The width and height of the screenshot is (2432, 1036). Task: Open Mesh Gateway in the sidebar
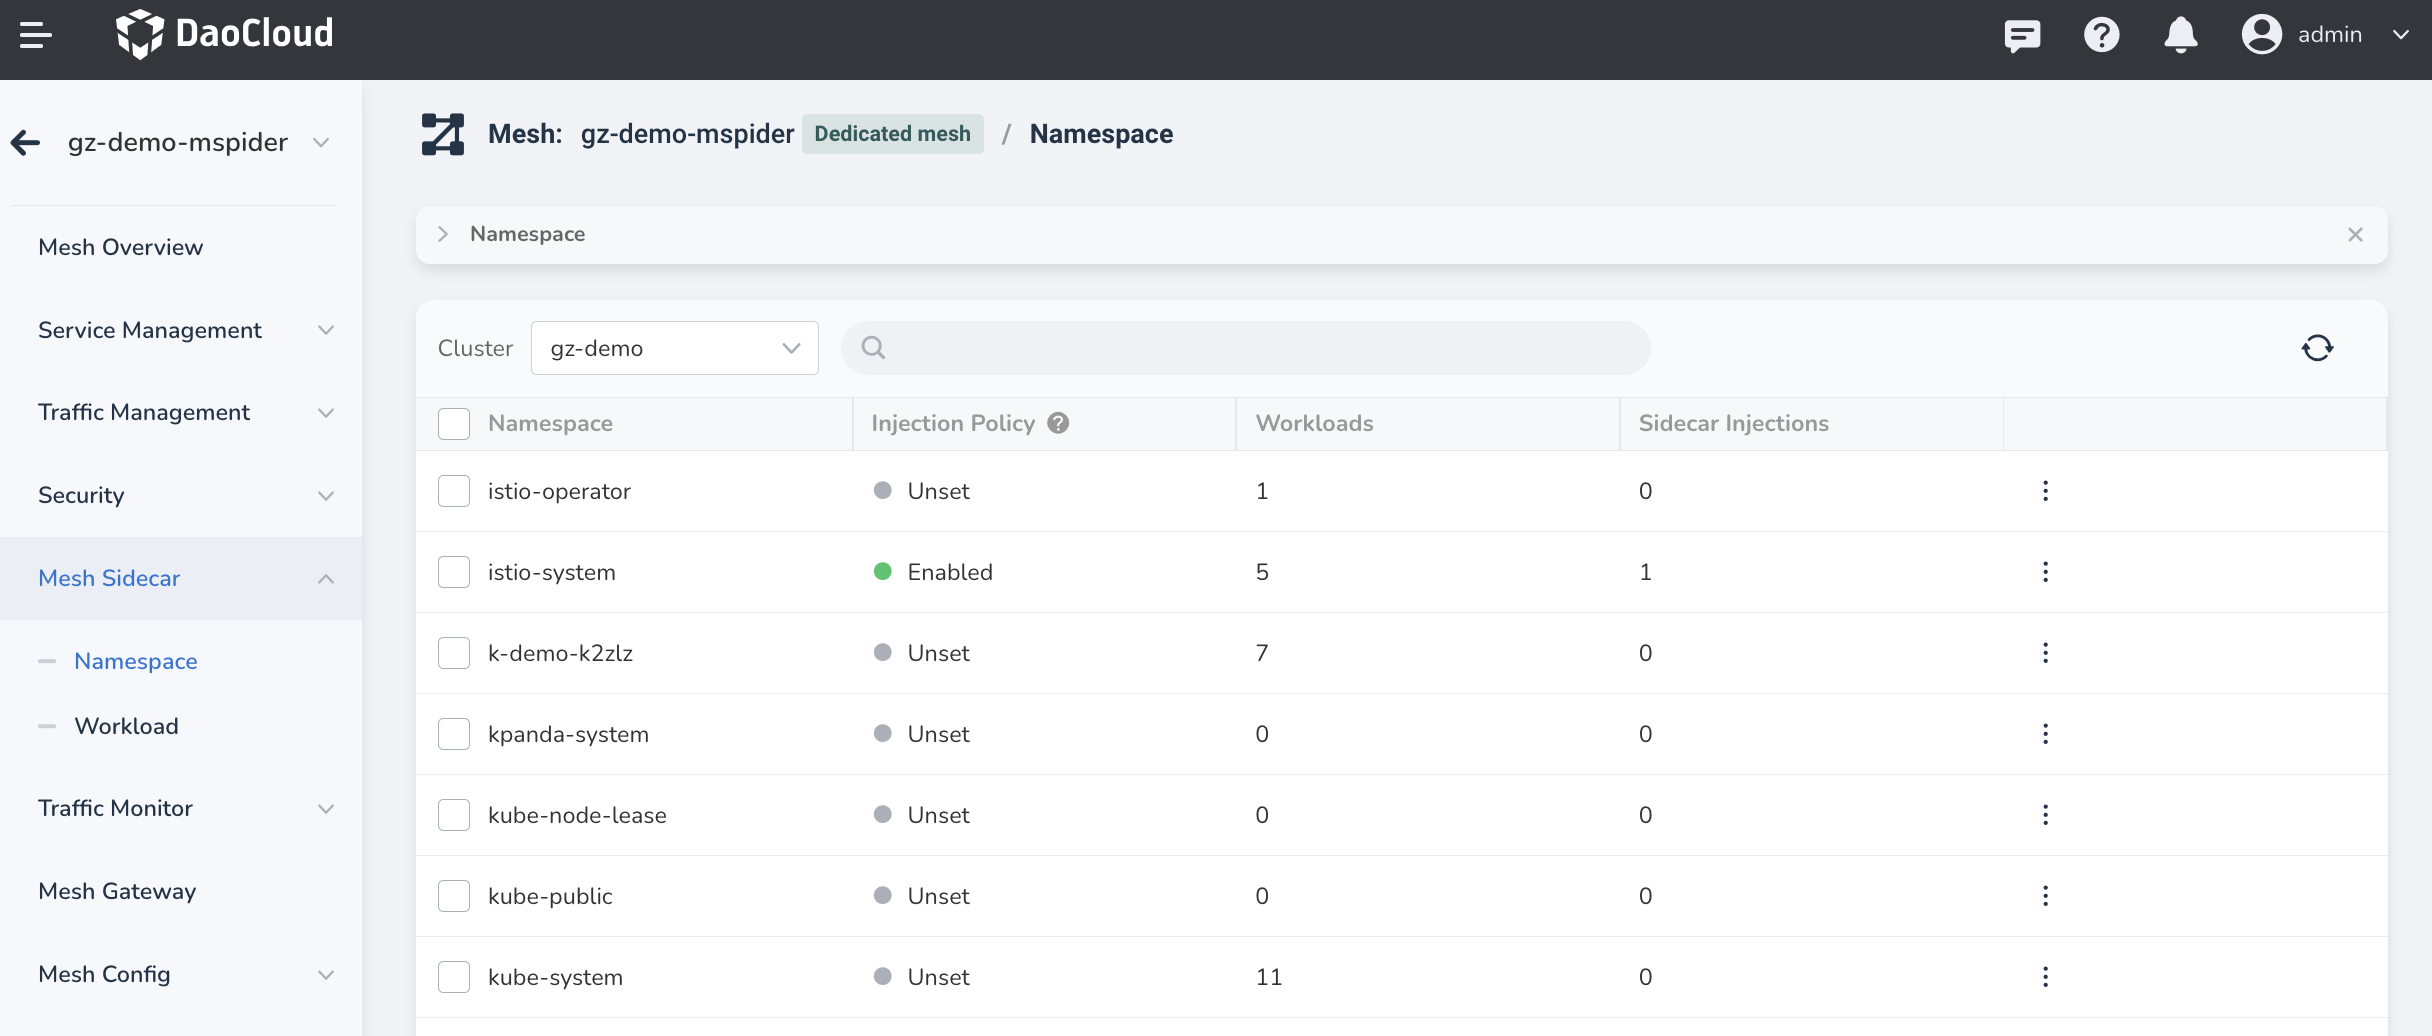117,891
